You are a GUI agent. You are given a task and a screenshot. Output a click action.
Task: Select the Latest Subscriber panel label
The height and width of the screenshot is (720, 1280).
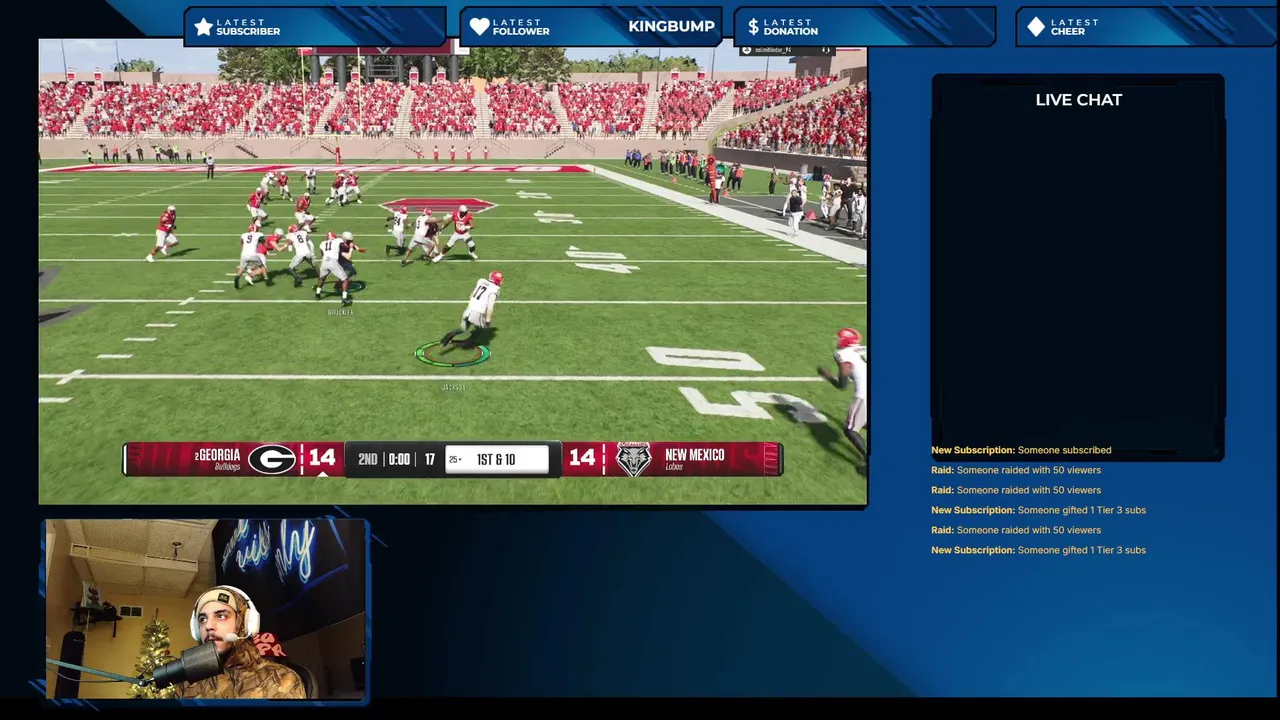tap(248, 27)
